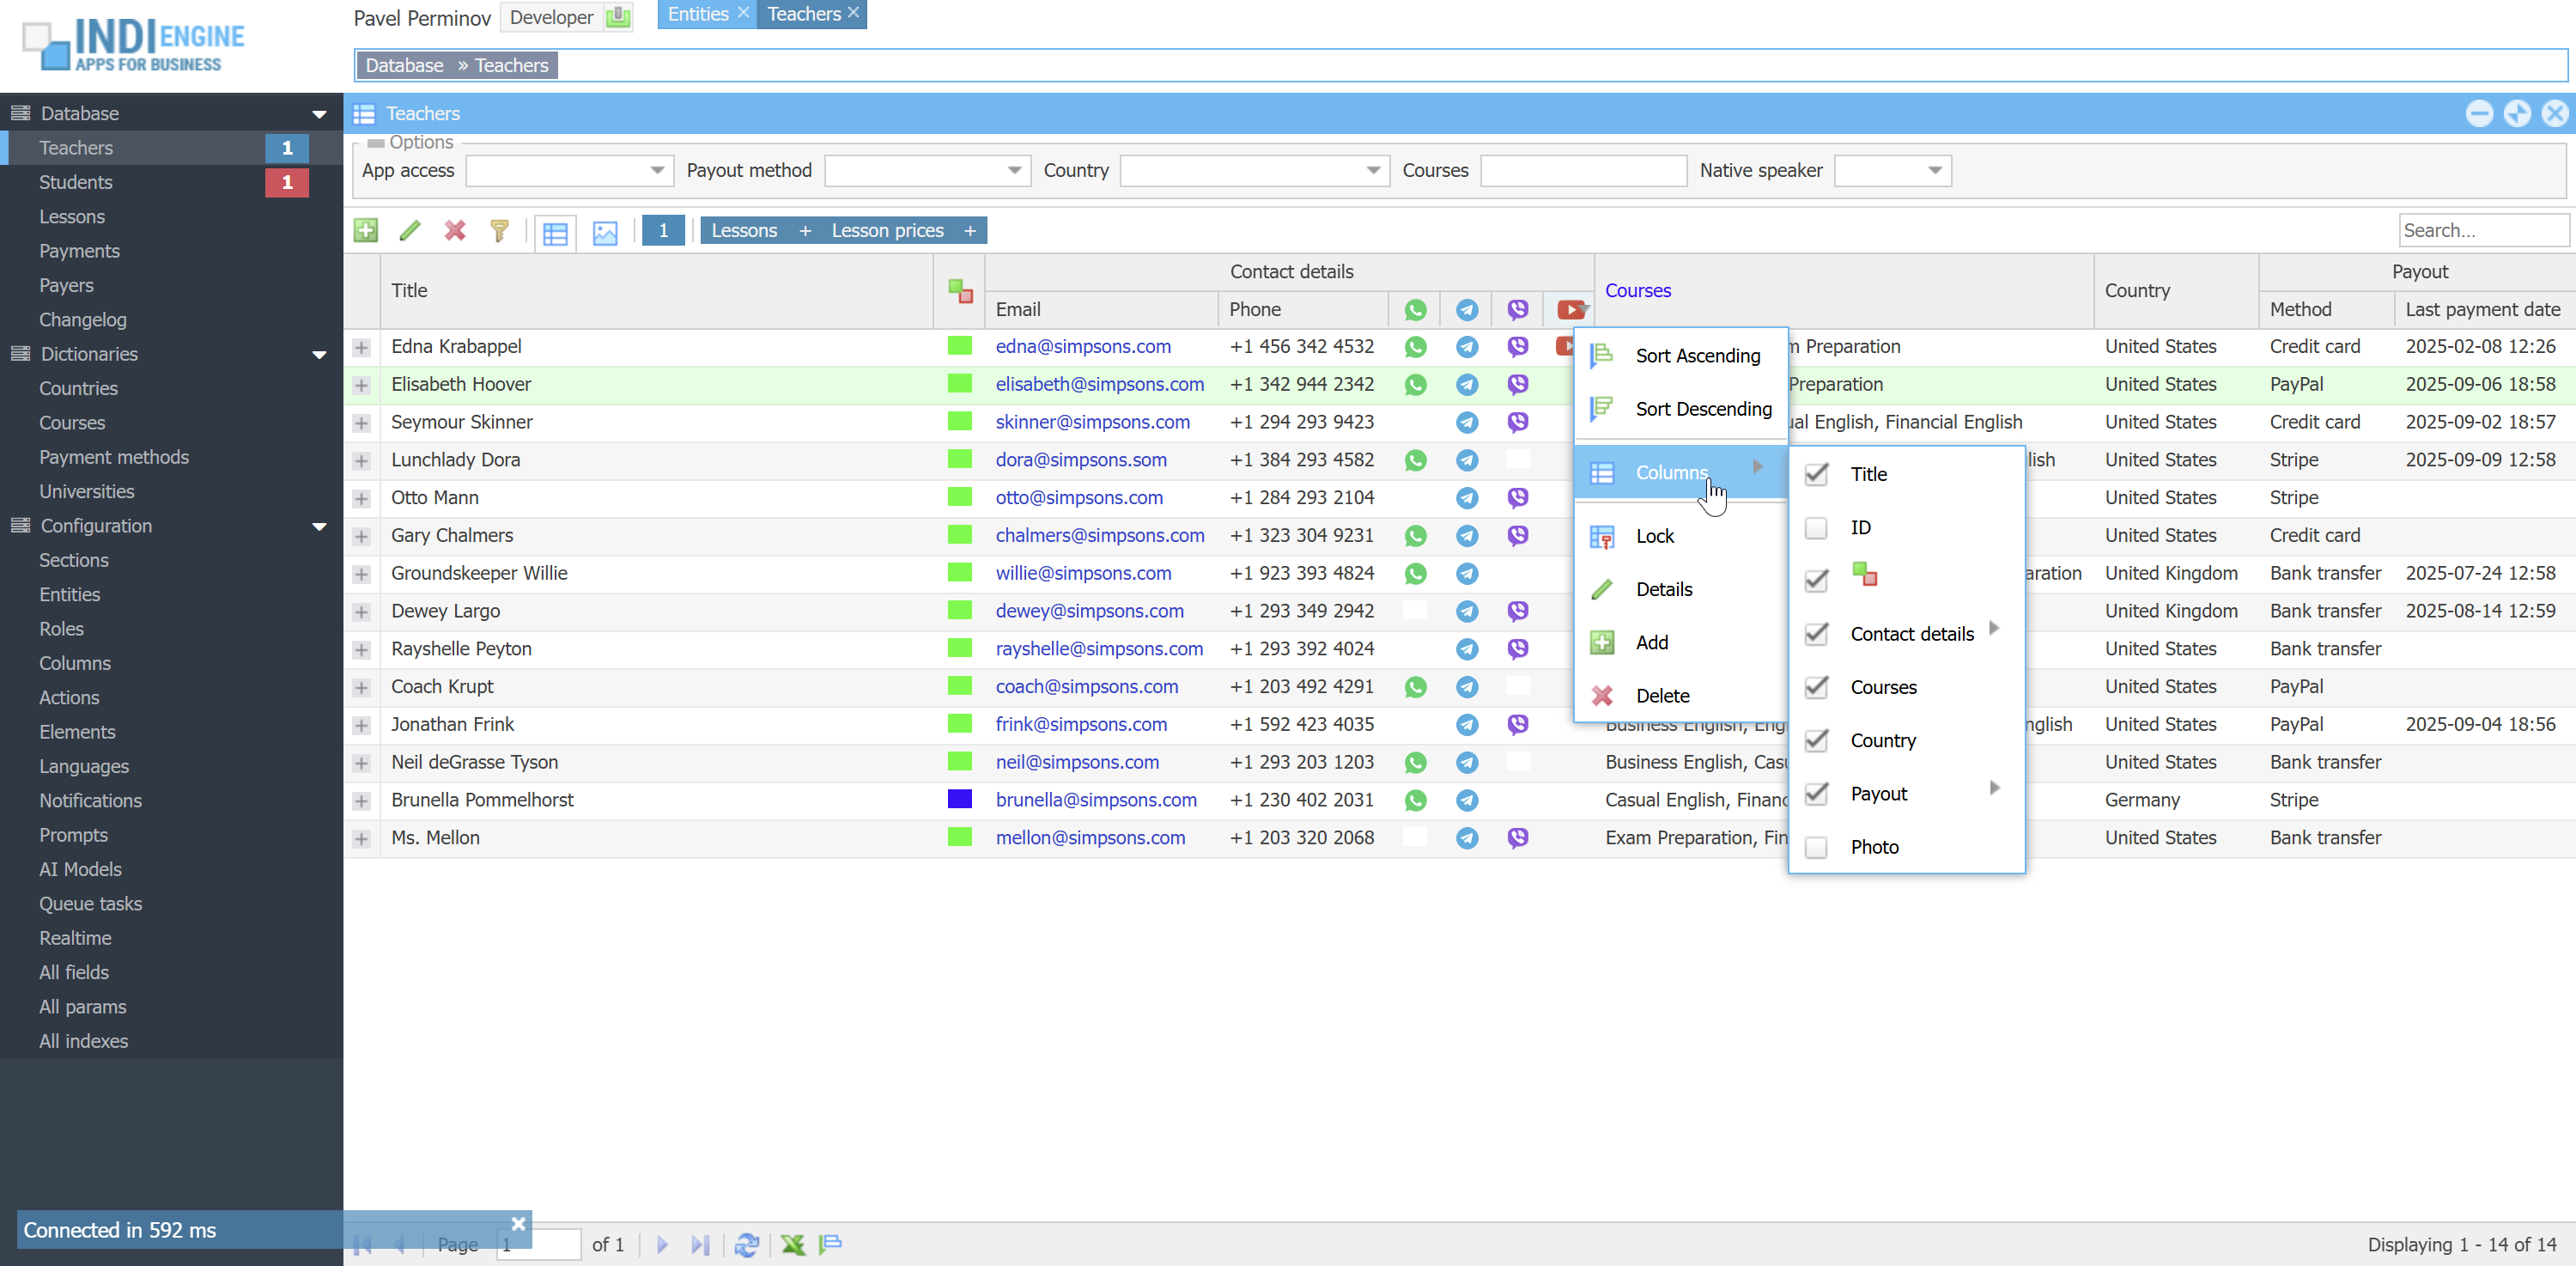Switch to image gallery view icon
This screenshot has height=1266, width=2576.
tap(605, 233)
